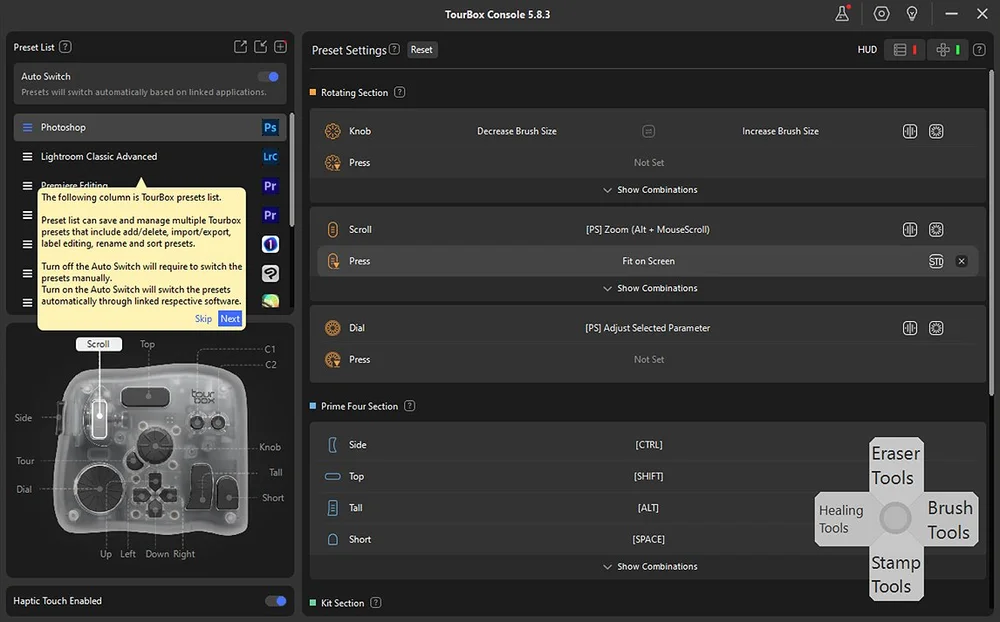Open Knob rotation speed settings icon
This screenshot has width=1000, height=622.
click(x=936, y=131)
